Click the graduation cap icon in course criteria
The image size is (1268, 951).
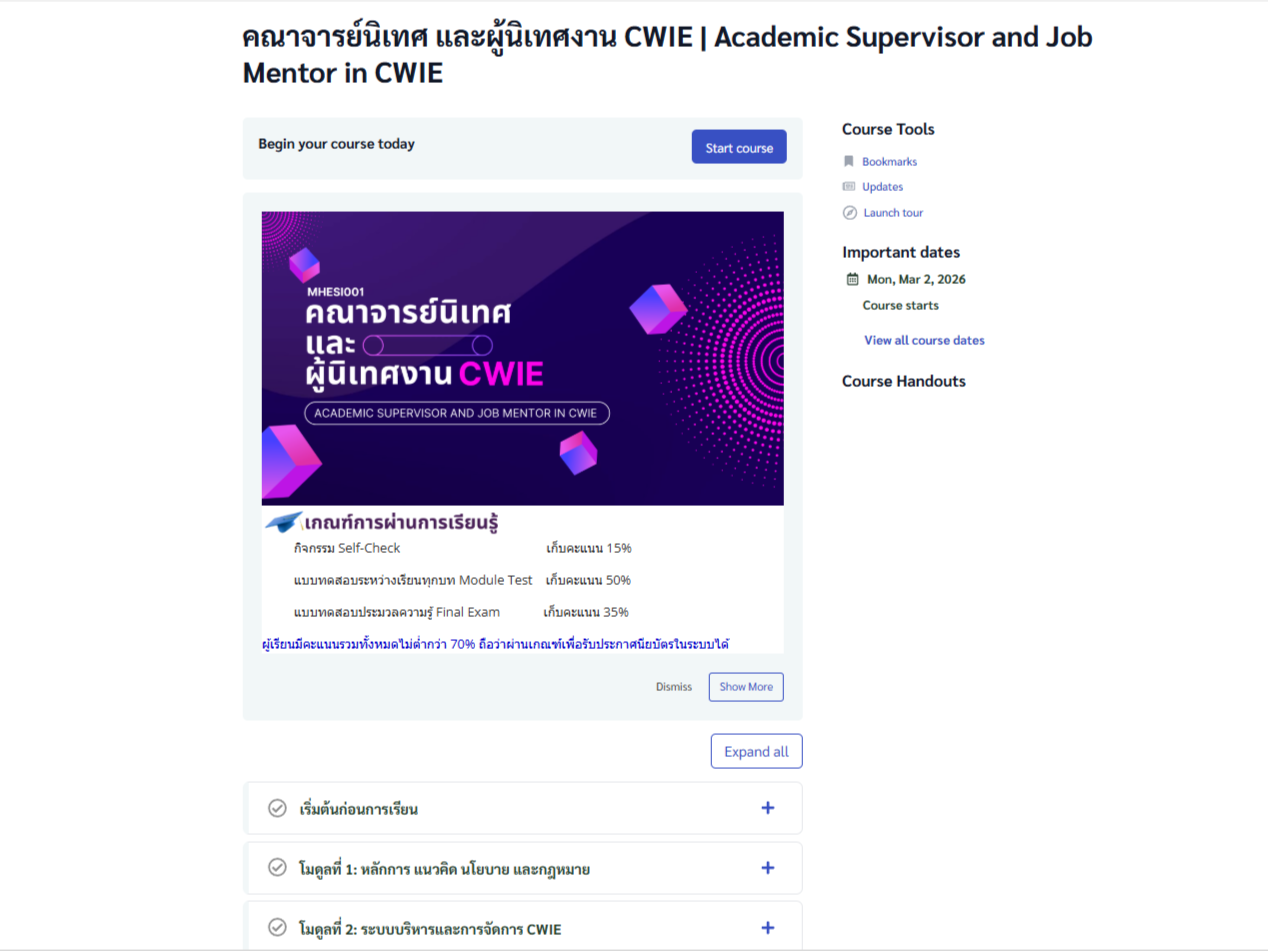click(283, 522)
